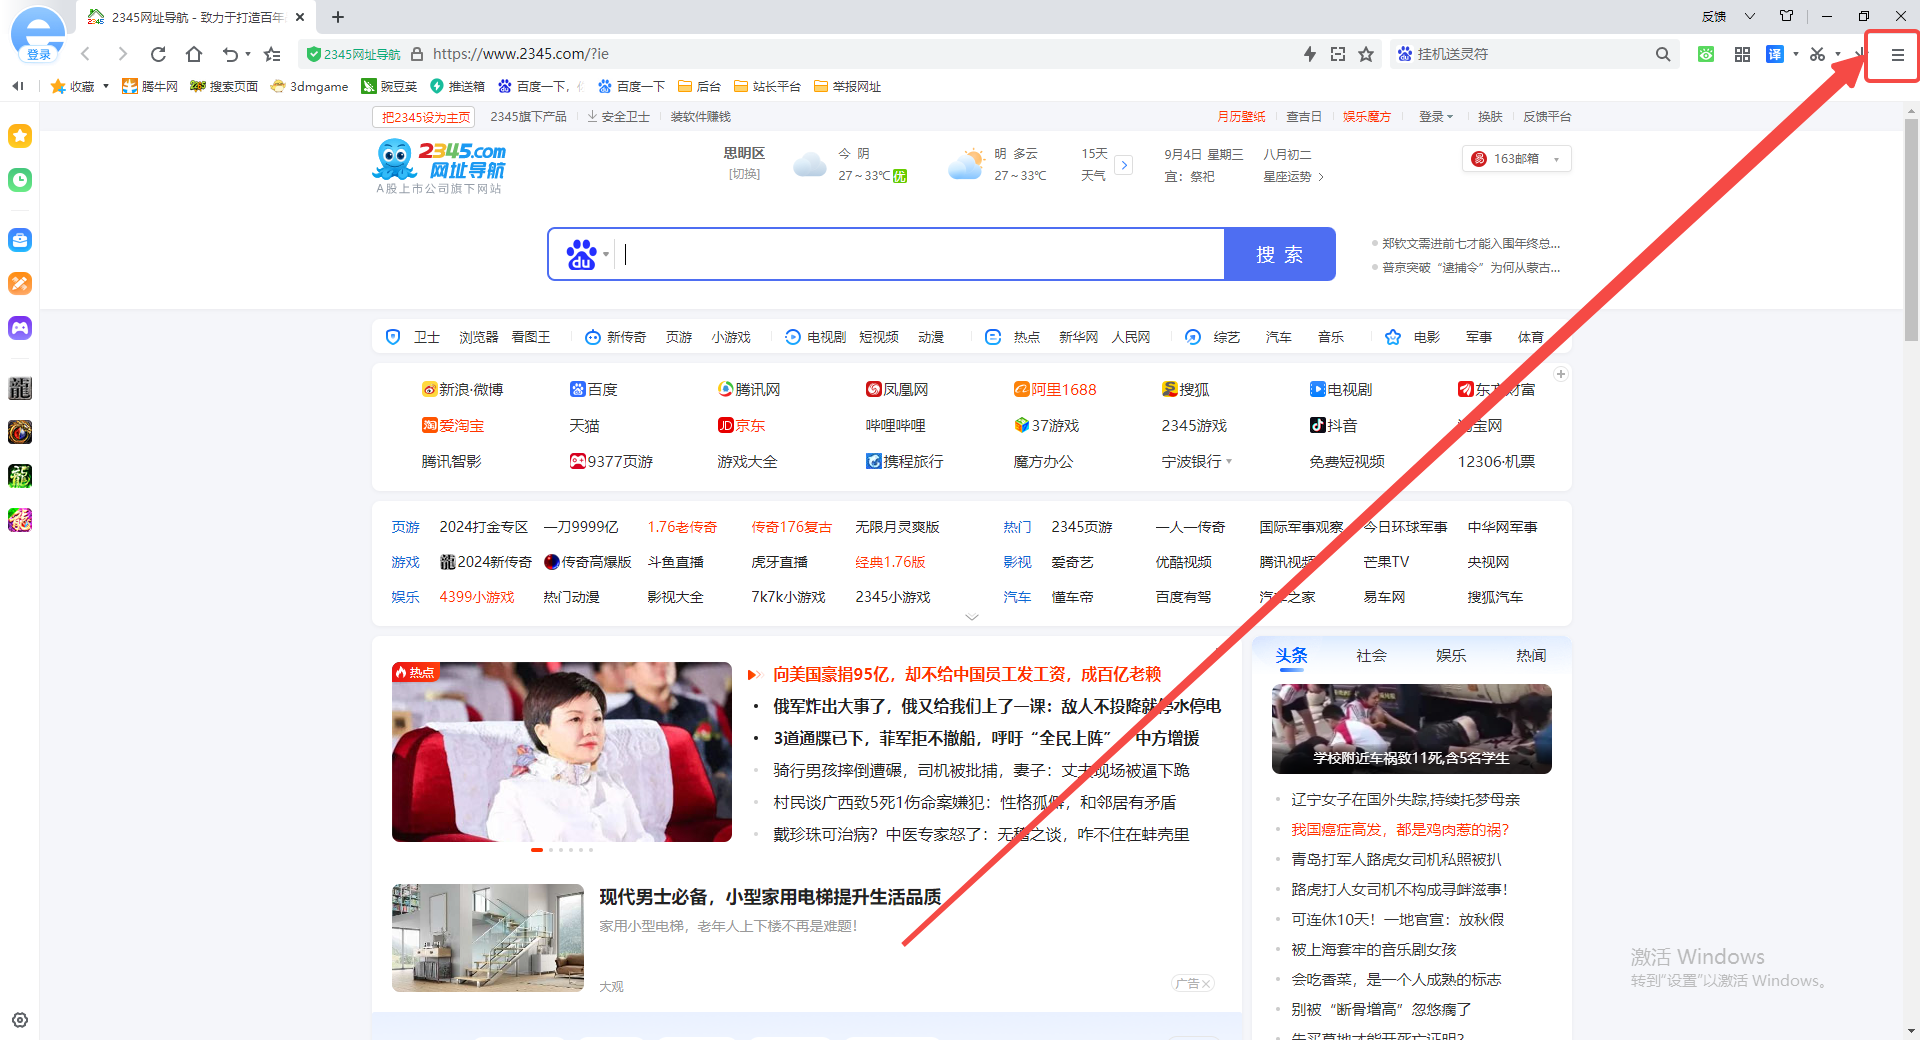Click the 切换 city switch link
This screenshot has width=1920, height=1040.
[744, 174]
